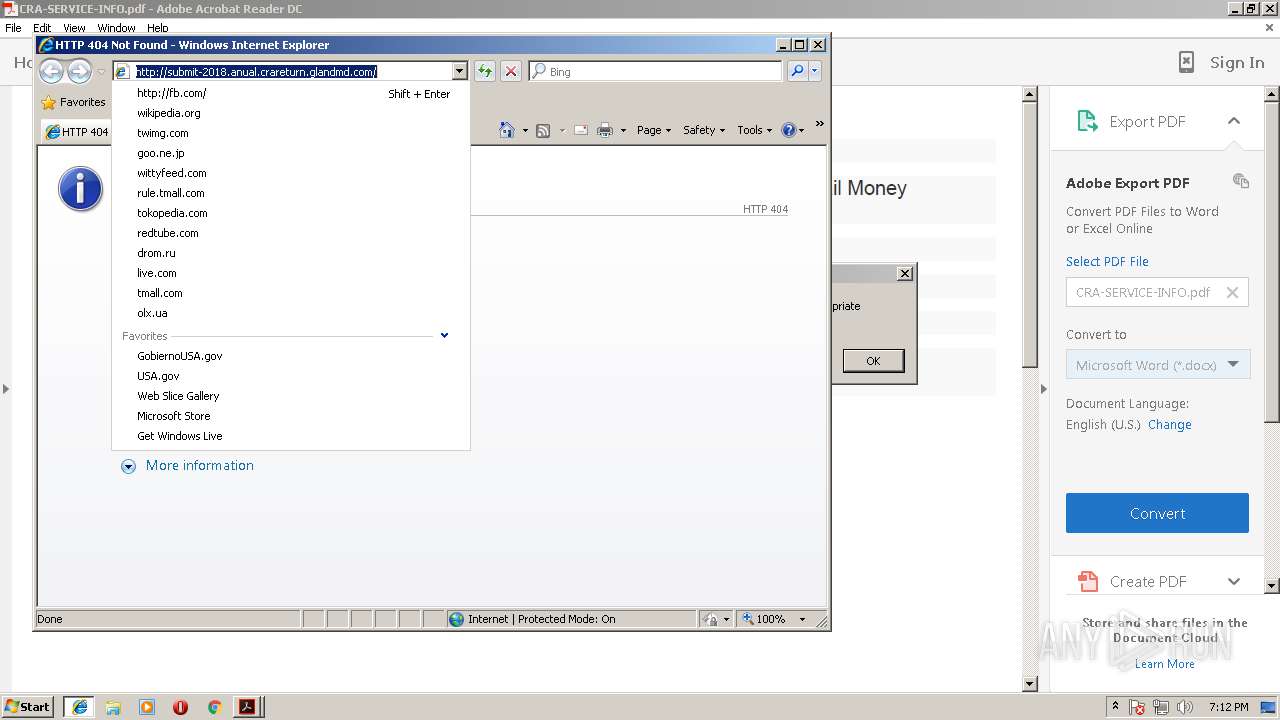Select the HTTP 404 browser tab

(x=76, y=131)
